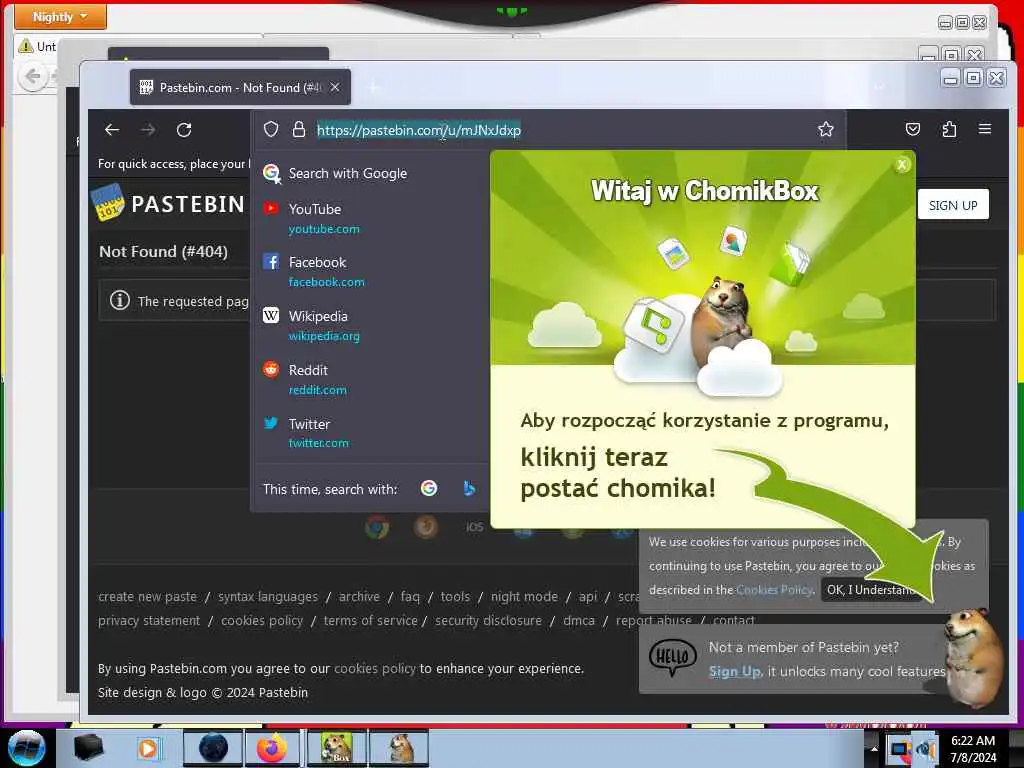Open Firefox from the taskbar
This screenshot has width=1024, height=768.
tap(272, 748)
